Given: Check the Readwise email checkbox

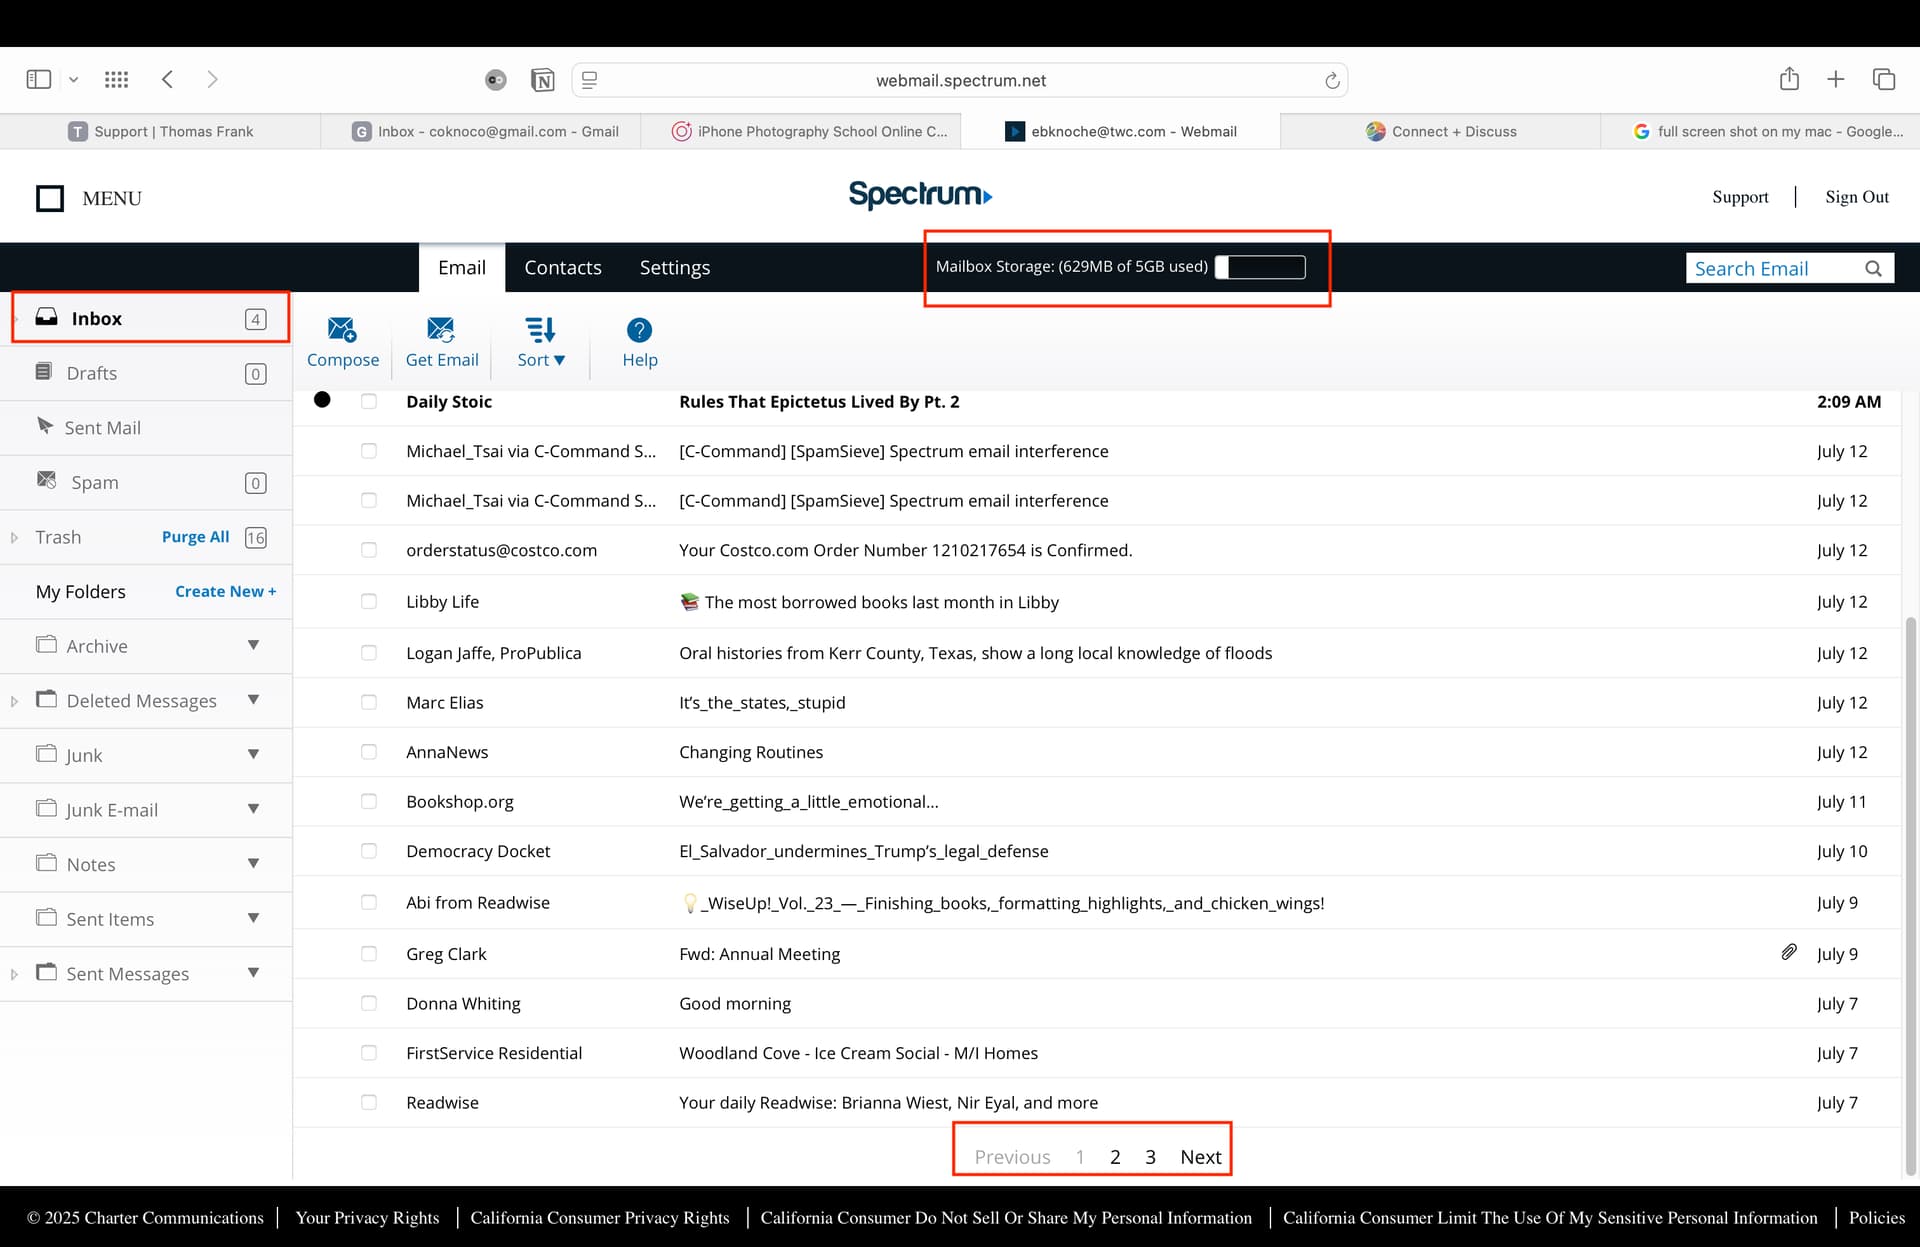Looking at the screenshot, I should point(369,1102).
